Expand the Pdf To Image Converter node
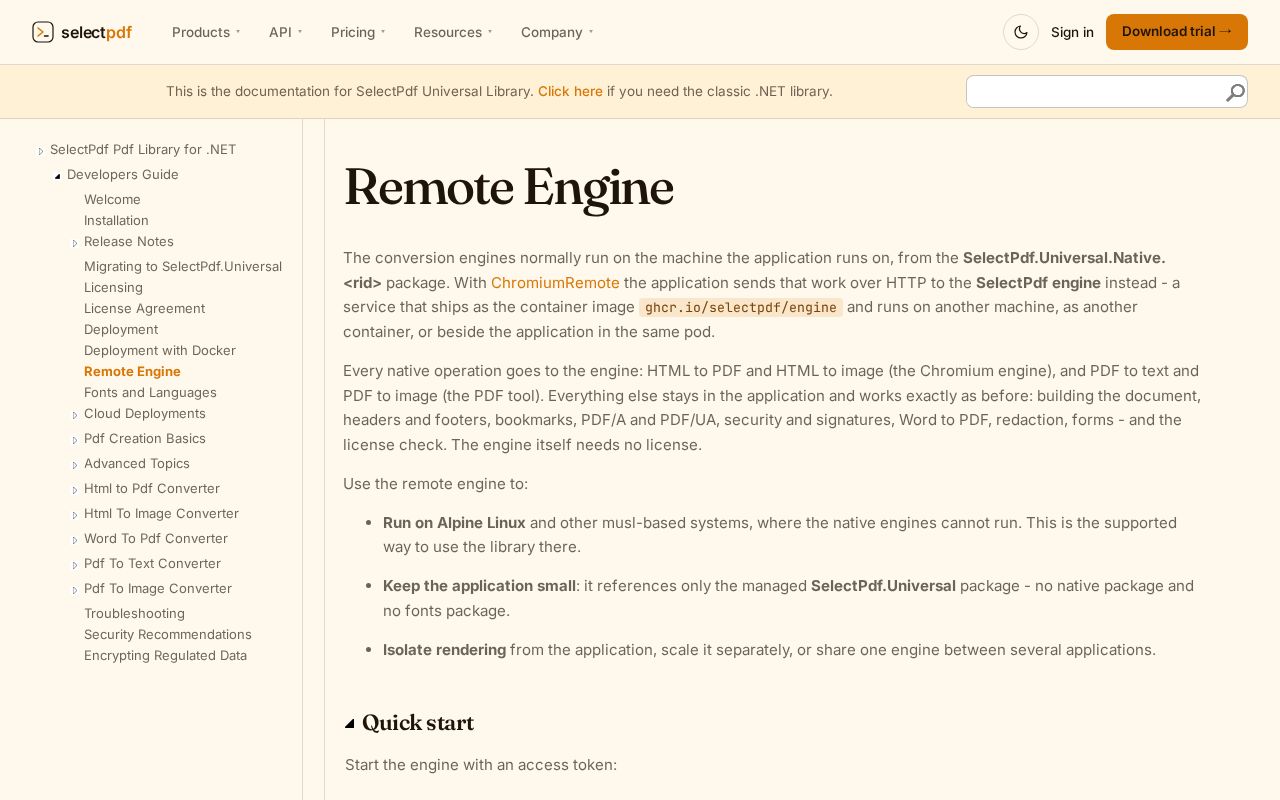This screenshot has width=1280, height=800. pyautogui.click(x=75, y=590)
